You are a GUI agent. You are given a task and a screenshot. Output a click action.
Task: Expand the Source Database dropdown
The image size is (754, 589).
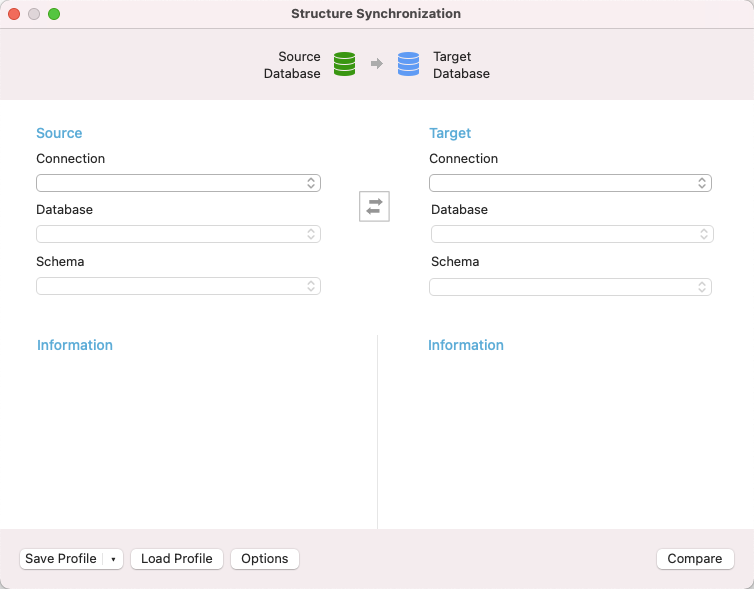point(178,234)
